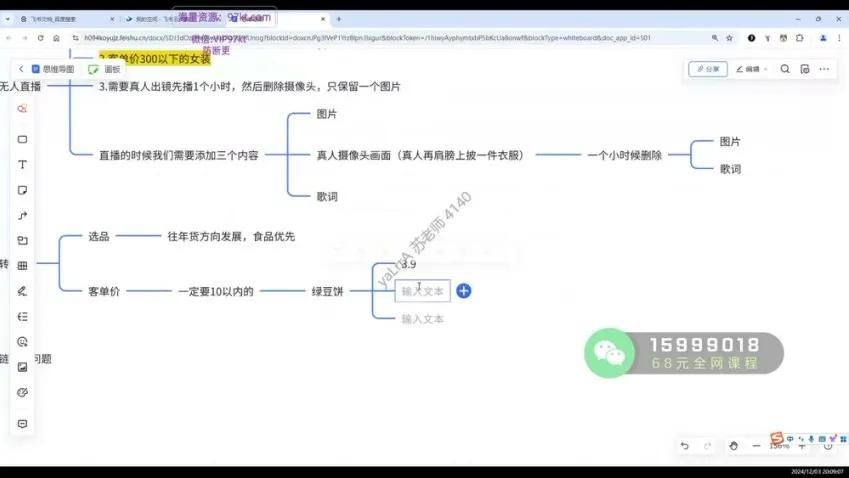Select the 绿豆饼 mind map node
The height and width of the screenshot is (478, 849).
click(x=327, y=291)
